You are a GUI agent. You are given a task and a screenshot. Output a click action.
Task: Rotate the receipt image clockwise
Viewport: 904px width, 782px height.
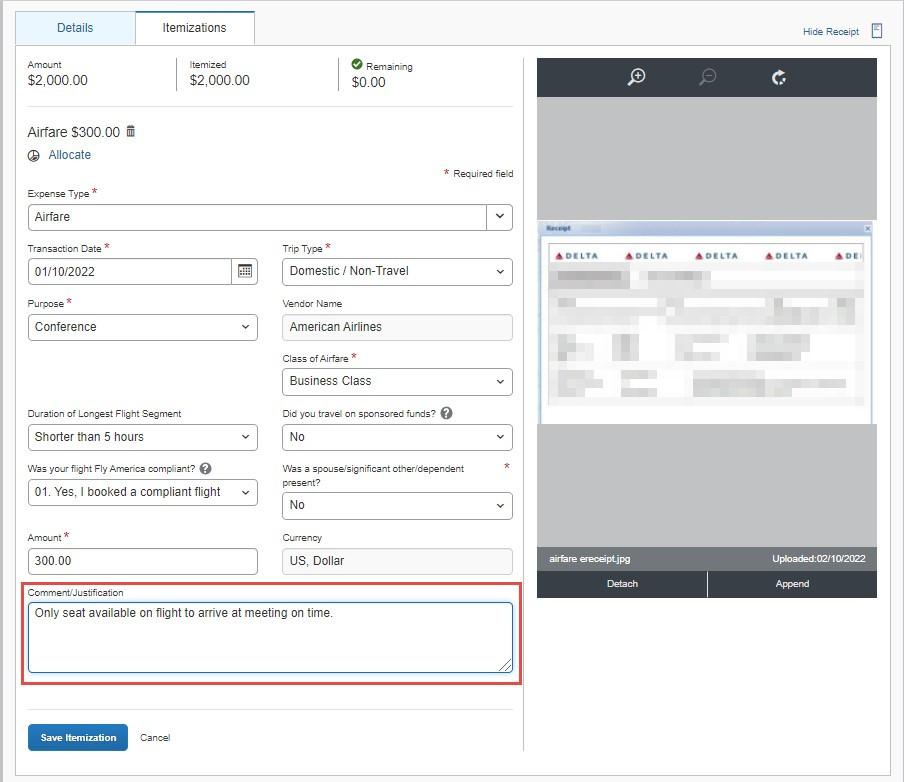click(779, 77)
